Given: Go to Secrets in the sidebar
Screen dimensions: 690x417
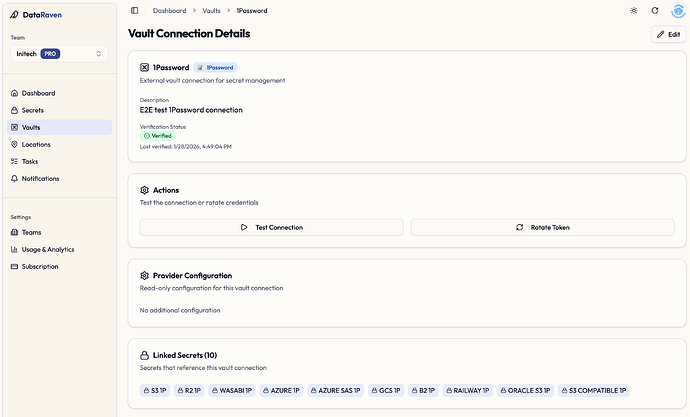Looking at the screenshot, I should 32,110.
